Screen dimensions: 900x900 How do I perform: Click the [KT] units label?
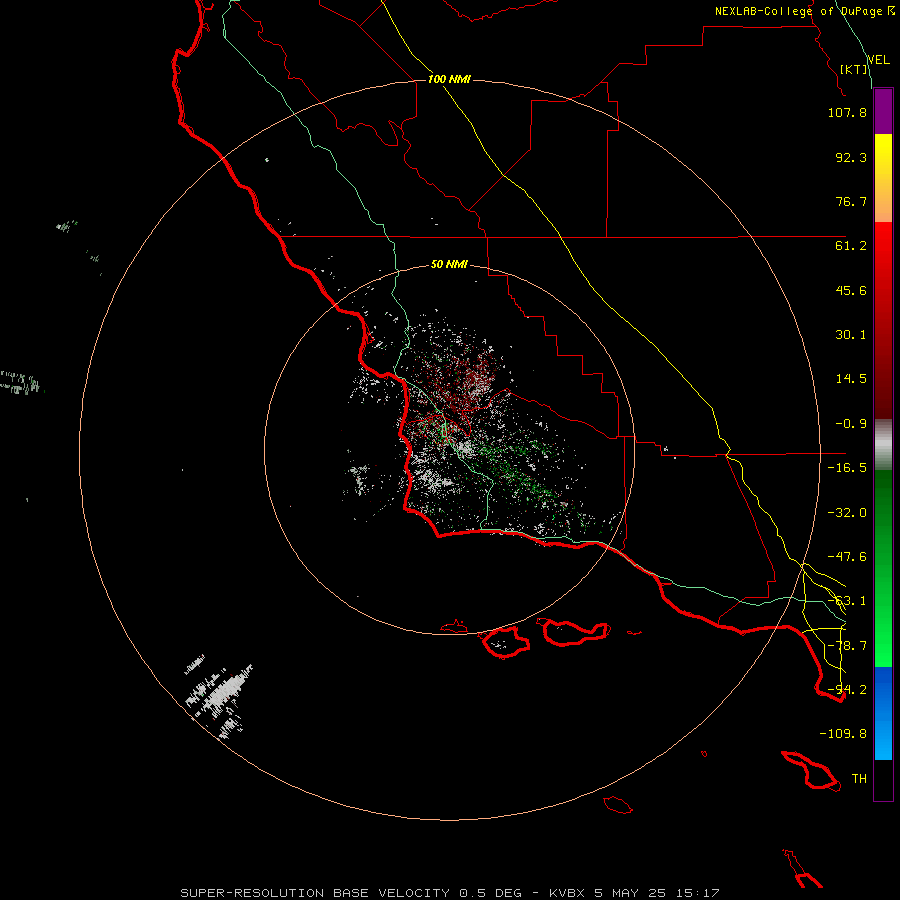pos(854,69)
